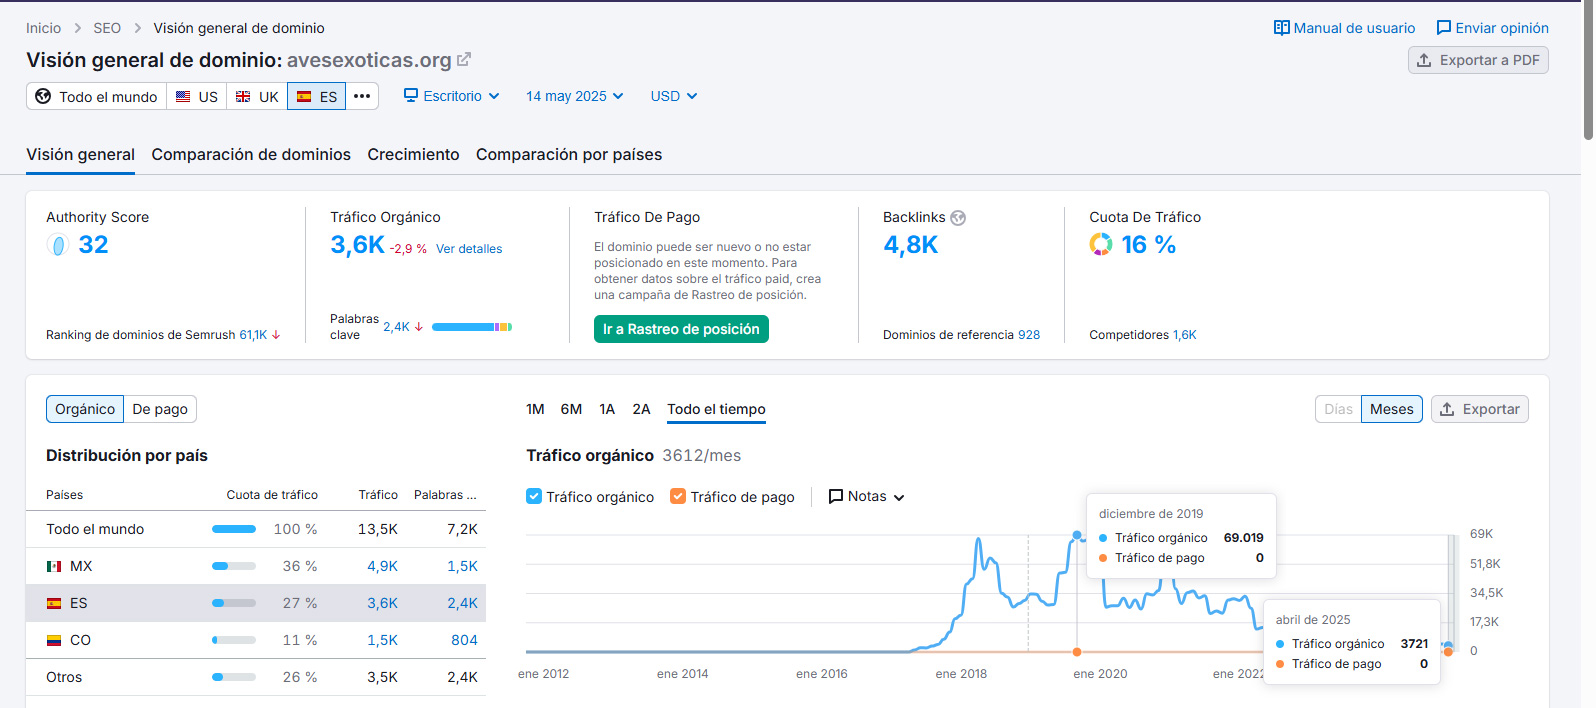Click the MX Mexico flag icon

pos(54,566)
